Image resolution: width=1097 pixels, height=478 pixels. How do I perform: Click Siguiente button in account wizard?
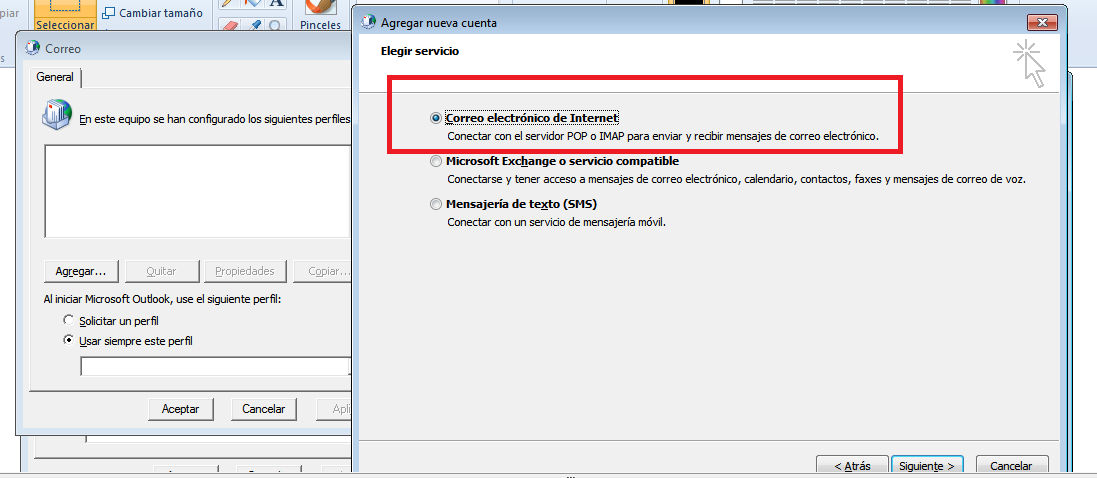pyautogui.click(x=927, y=465)
